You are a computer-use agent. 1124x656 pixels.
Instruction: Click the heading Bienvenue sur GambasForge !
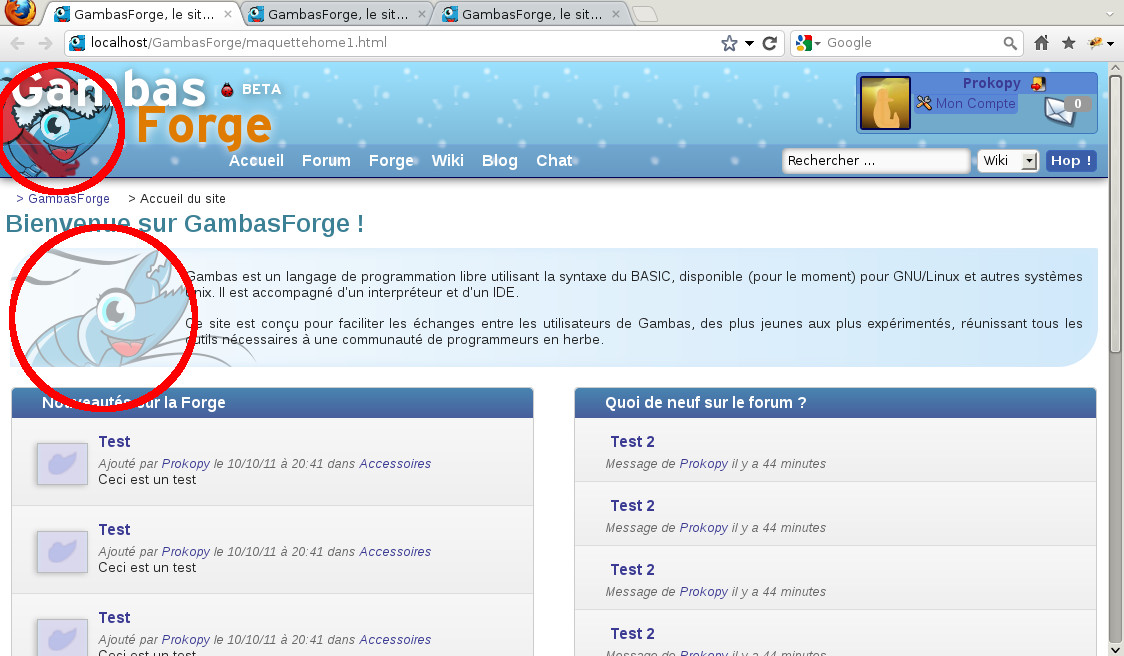click(x=185, y=224)
